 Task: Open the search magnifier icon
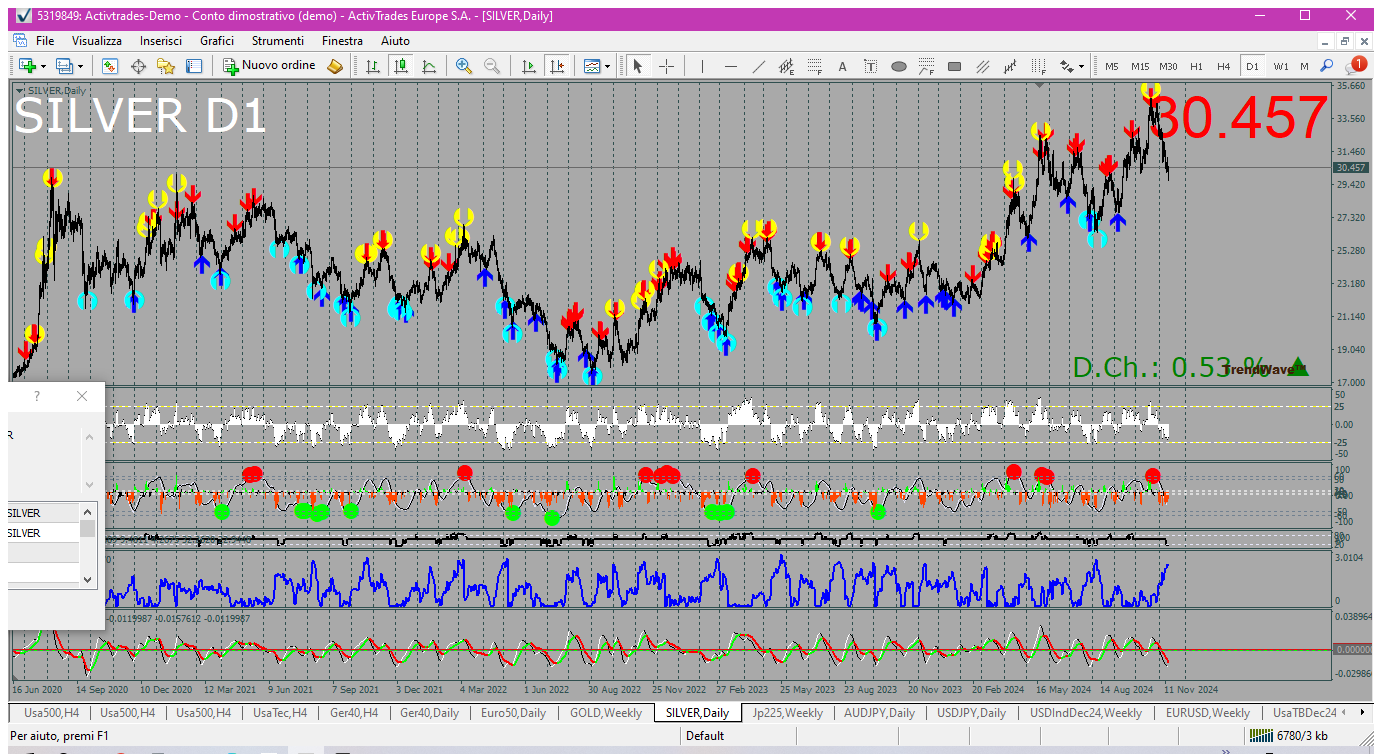(1327, 66)
